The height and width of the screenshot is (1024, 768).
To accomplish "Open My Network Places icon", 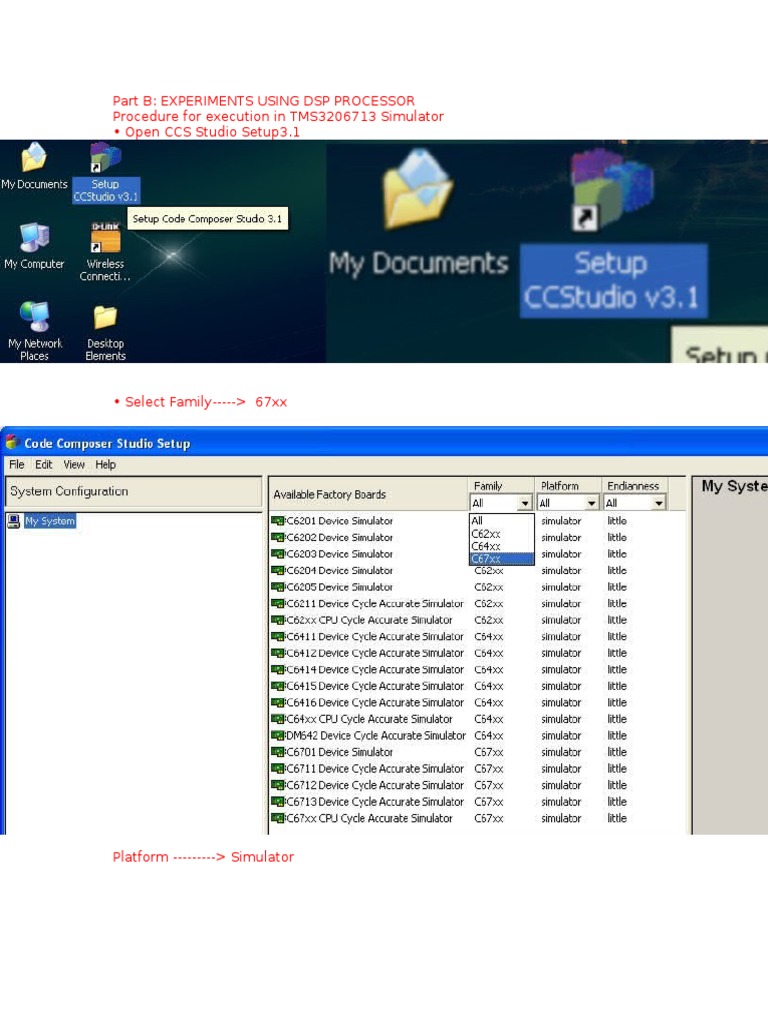I will point(34,320).
